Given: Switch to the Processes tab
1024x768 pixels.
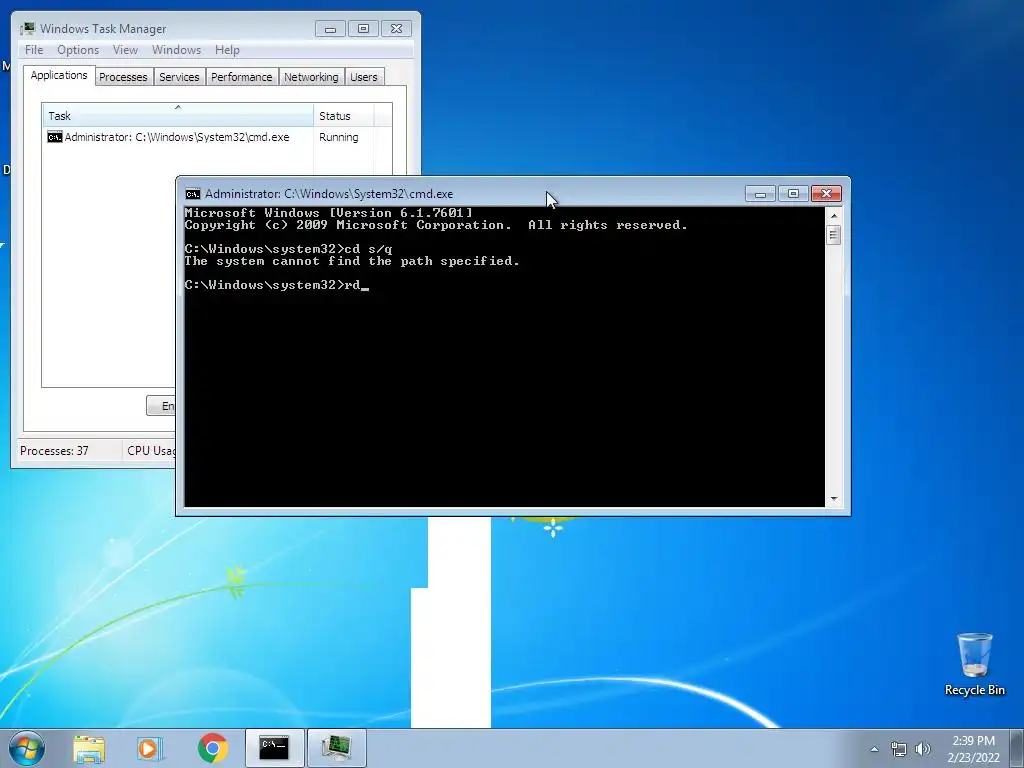Looking at the screenshot, I should tap(123, 77).
